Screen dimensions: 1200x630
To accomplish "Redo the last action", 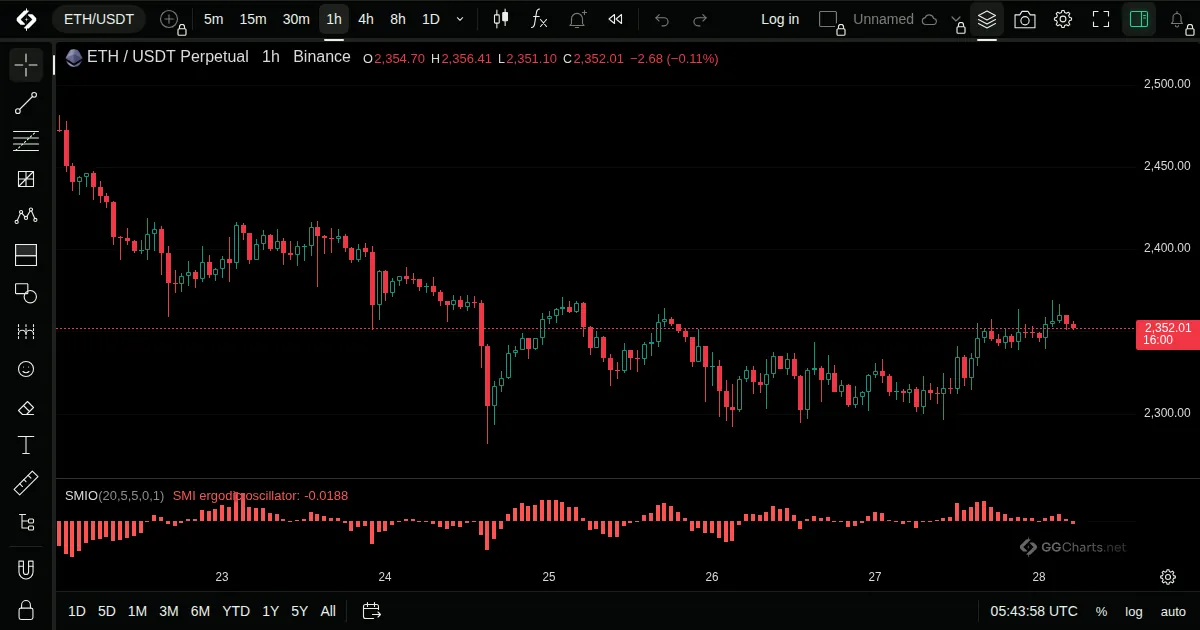I will click(700, 19).
